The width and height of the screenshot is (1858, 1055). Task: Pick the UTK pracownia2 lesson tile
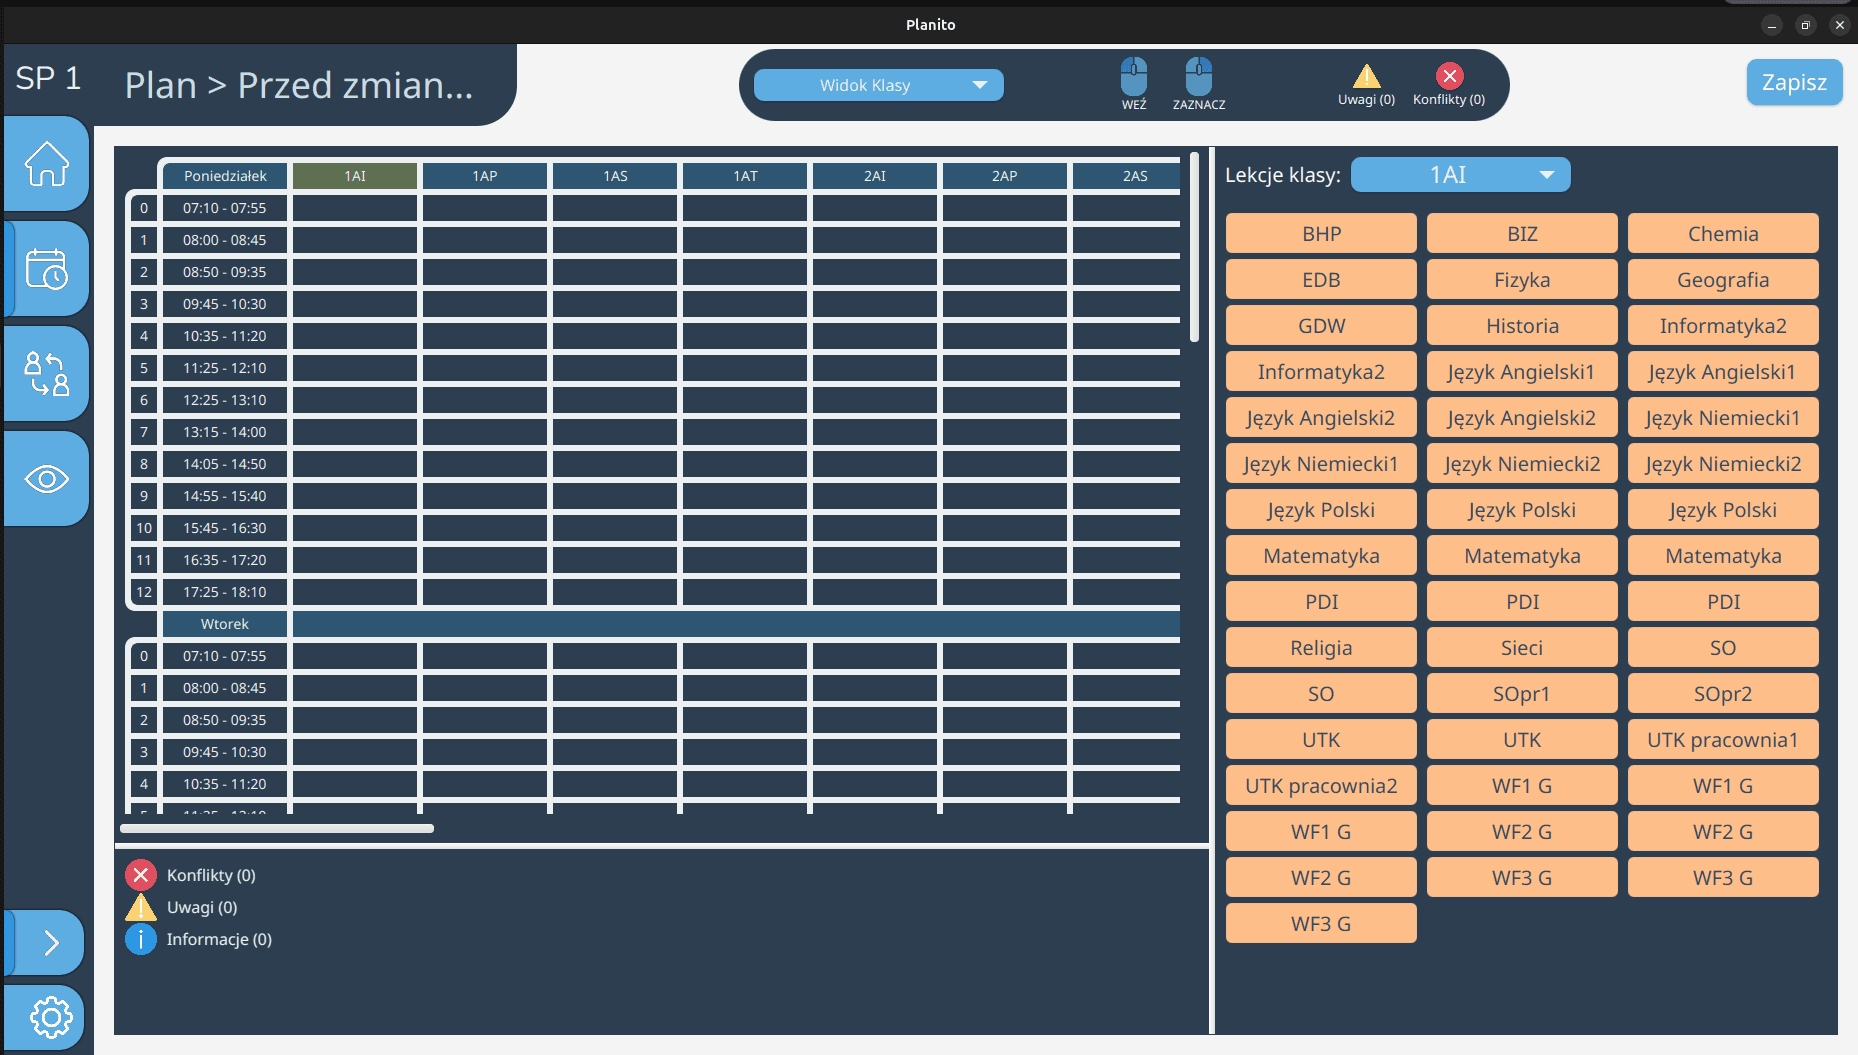click(x=1321, y=785)
